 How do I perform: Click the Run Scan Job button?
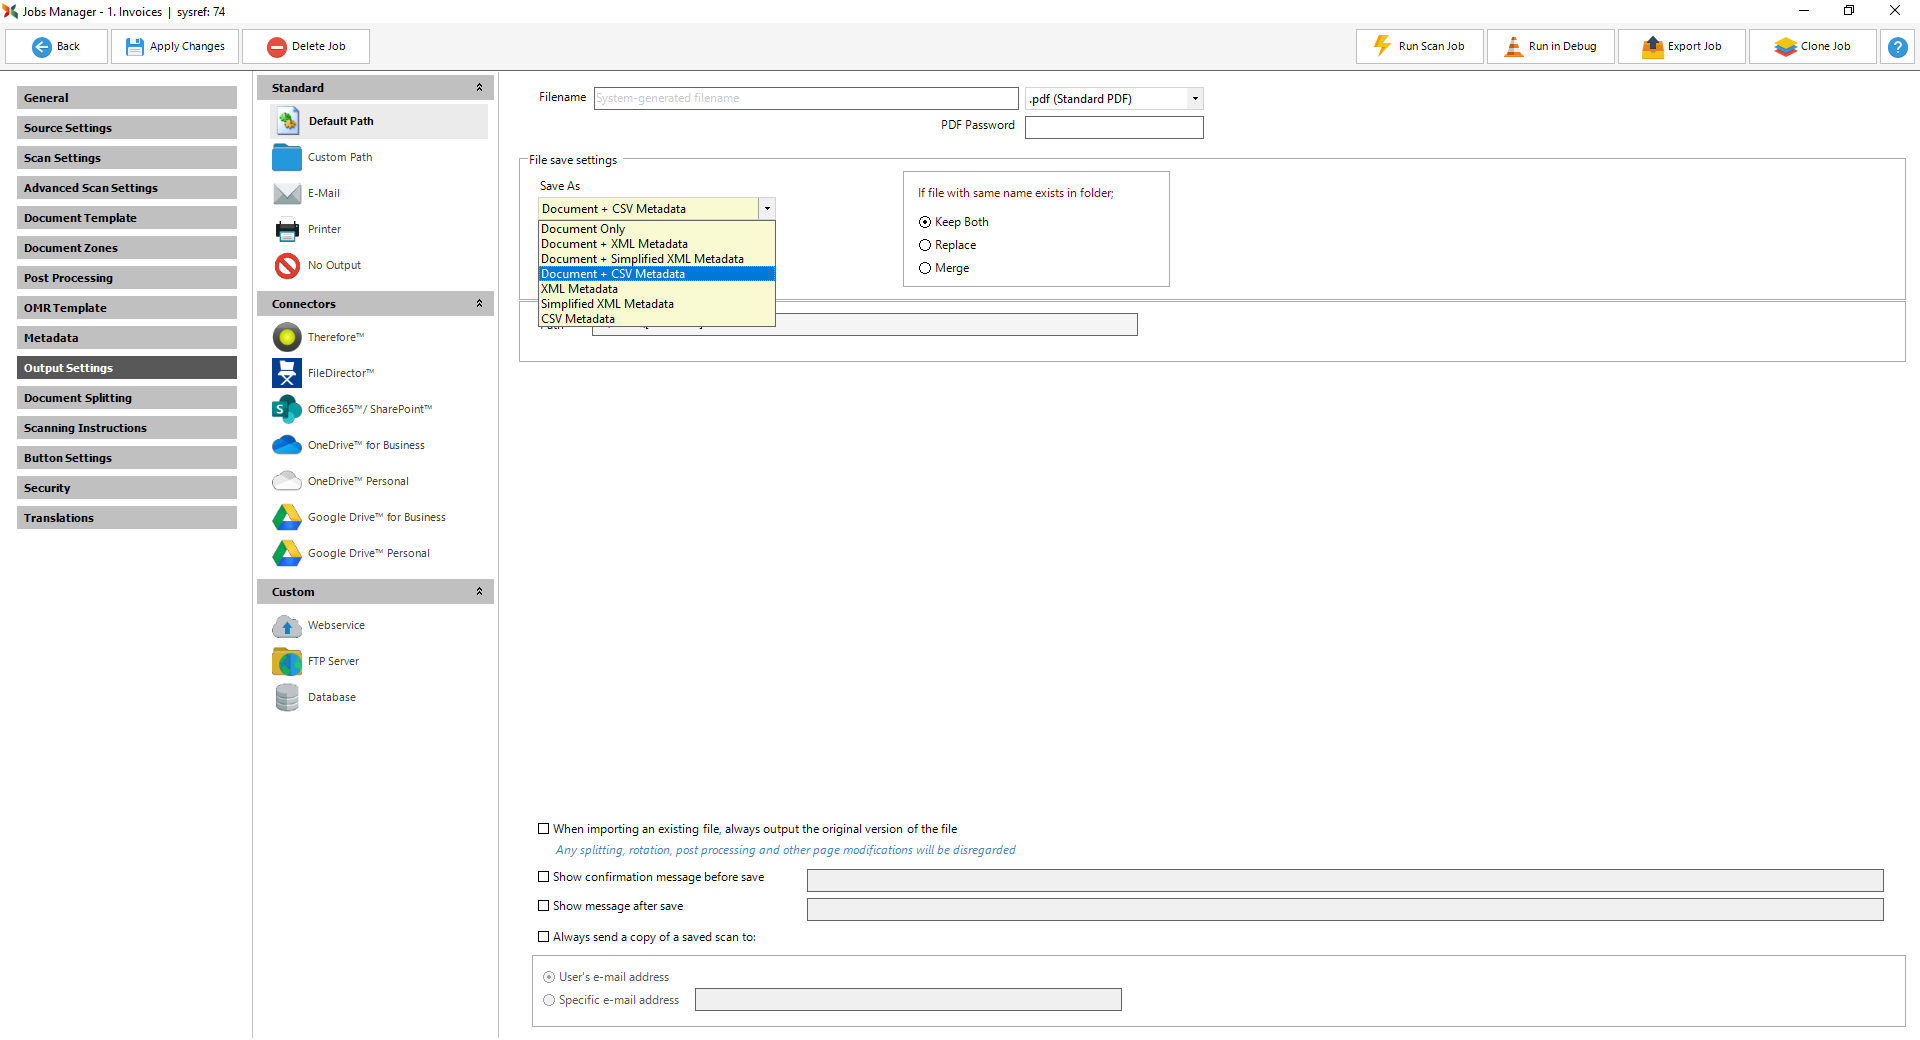pos(1419,47)
